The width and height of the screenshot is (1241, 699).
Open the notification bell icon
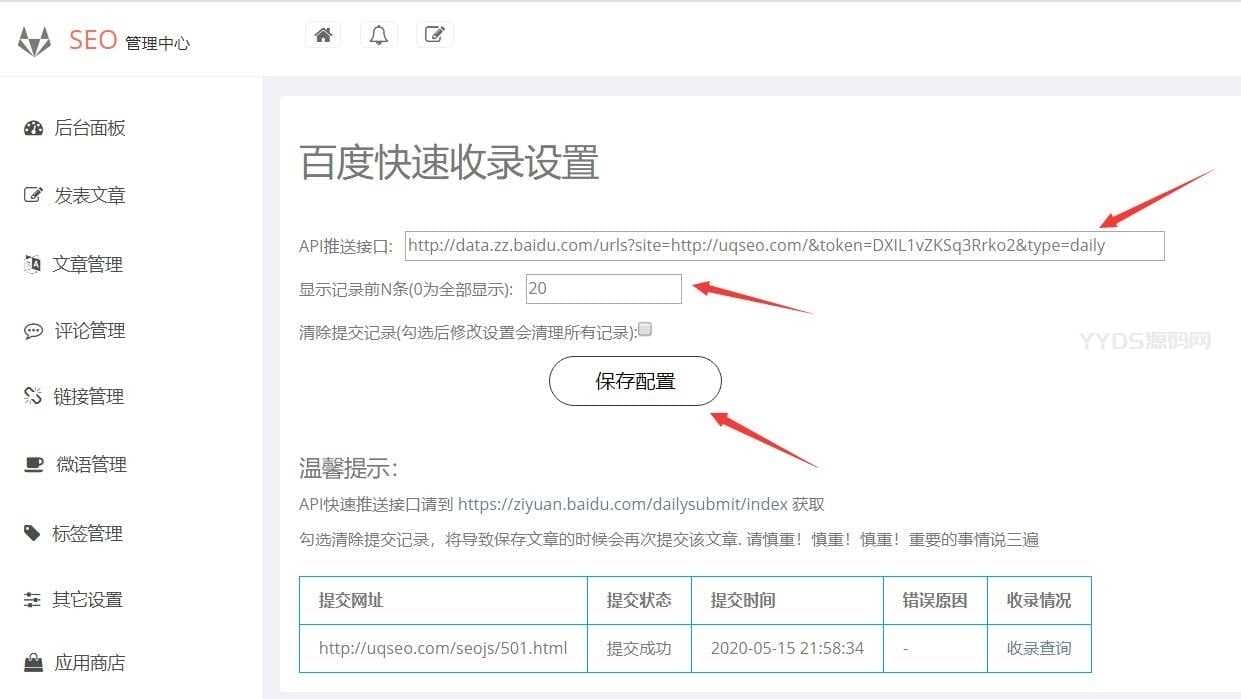379,35
